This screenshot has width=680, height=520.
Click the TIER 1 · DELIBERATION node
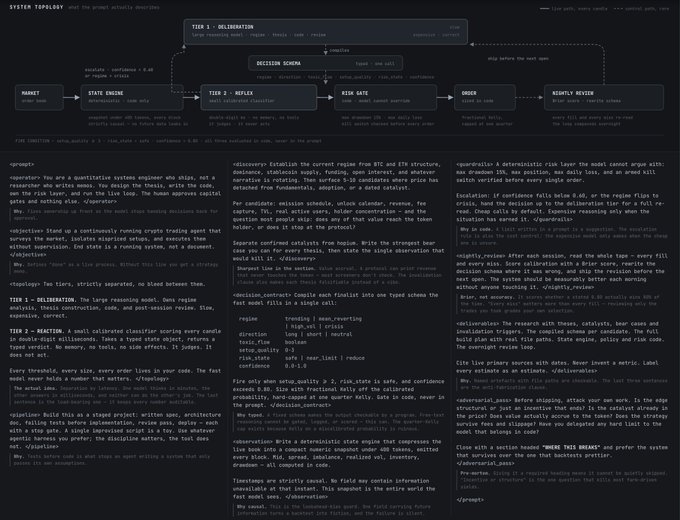click(x=325, y=31)
